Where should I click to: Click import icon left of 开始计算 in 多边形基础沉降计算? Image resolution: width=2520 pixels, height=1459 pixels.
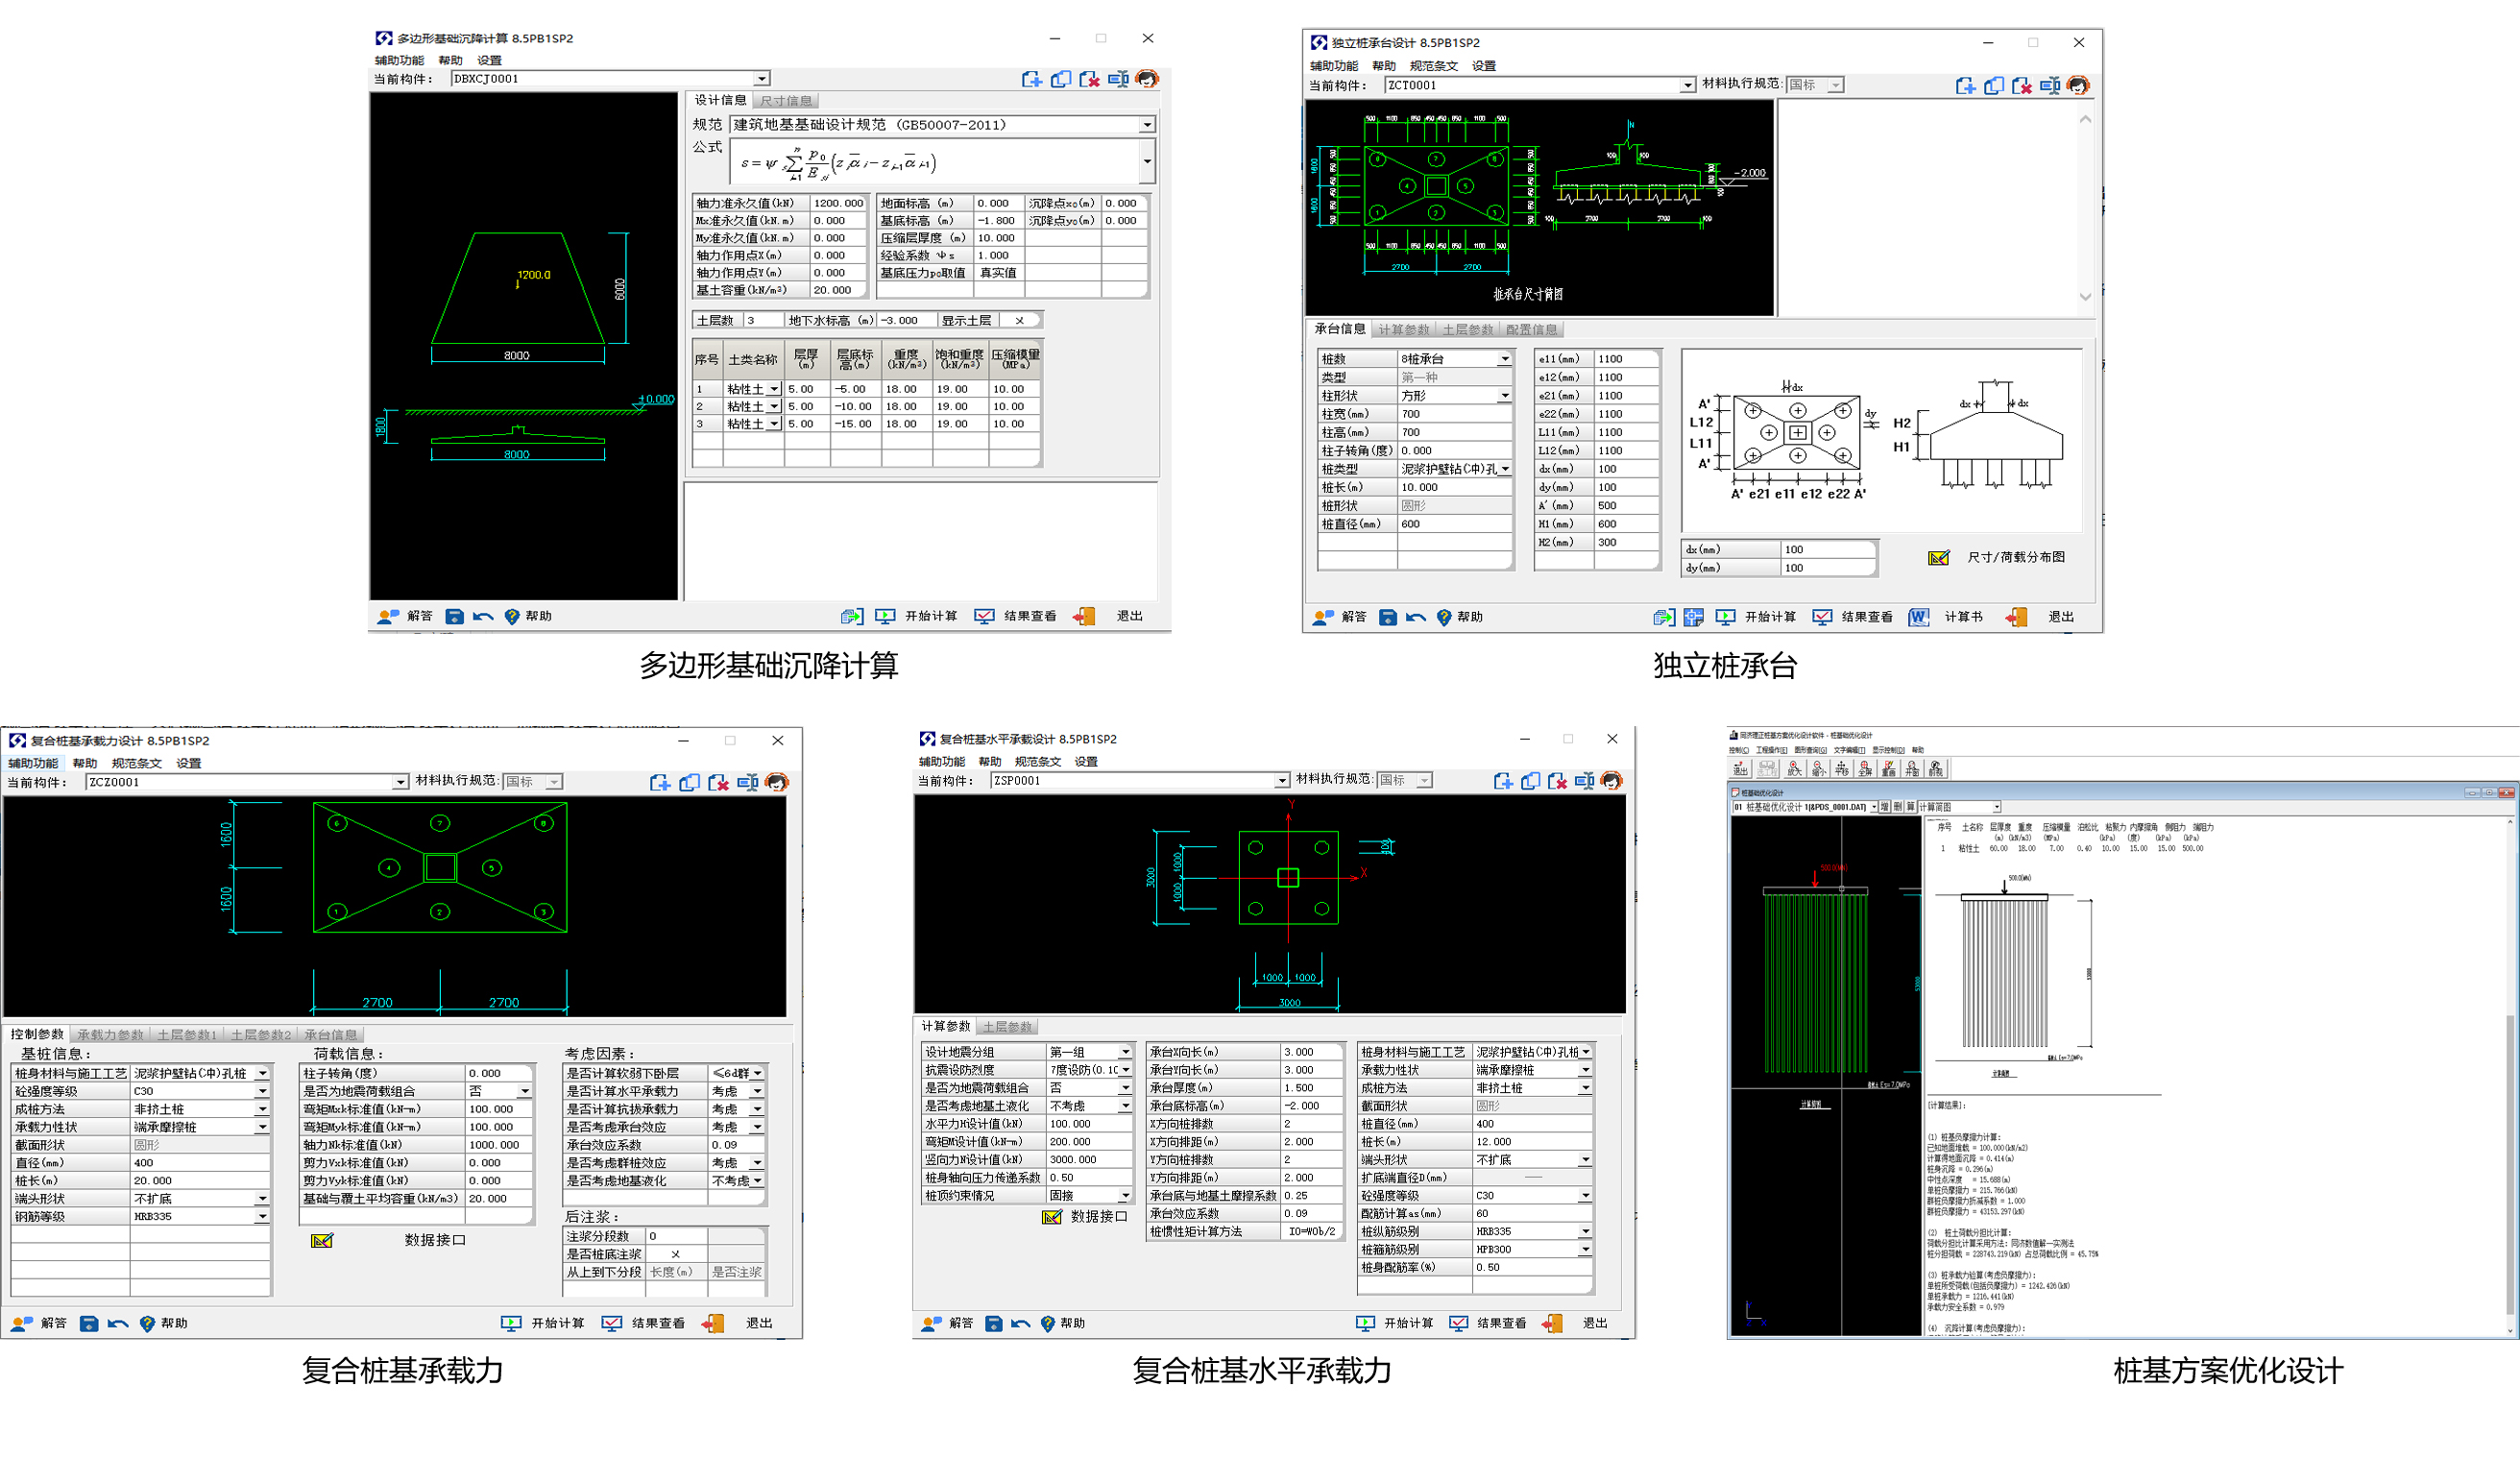point(851,617)
